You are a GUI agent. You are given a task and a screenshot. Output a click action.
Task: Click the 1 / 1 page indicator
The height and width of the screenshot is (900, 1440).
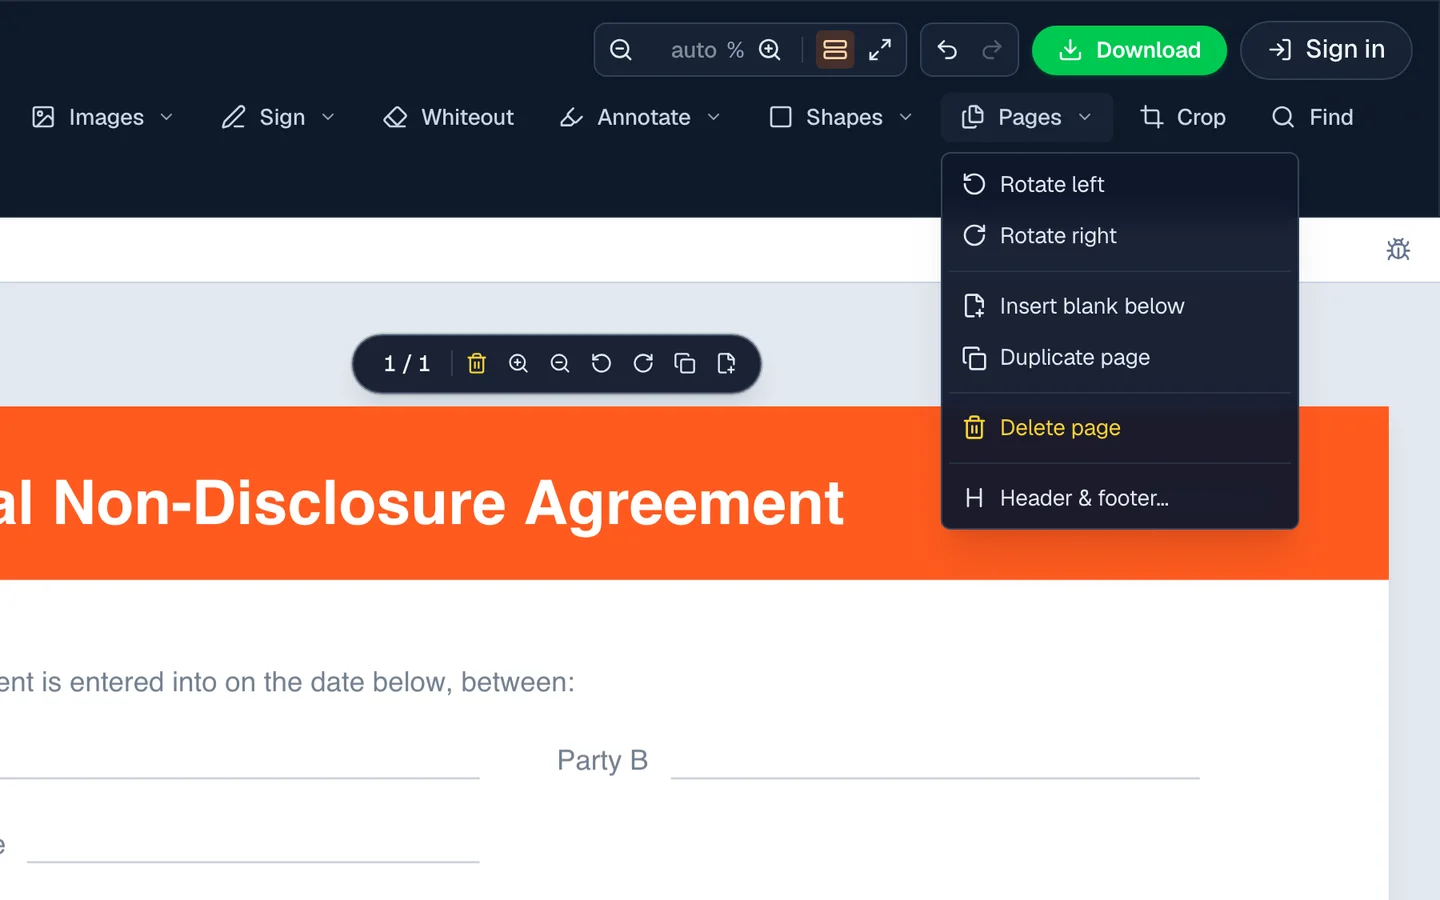pos(407,364)
